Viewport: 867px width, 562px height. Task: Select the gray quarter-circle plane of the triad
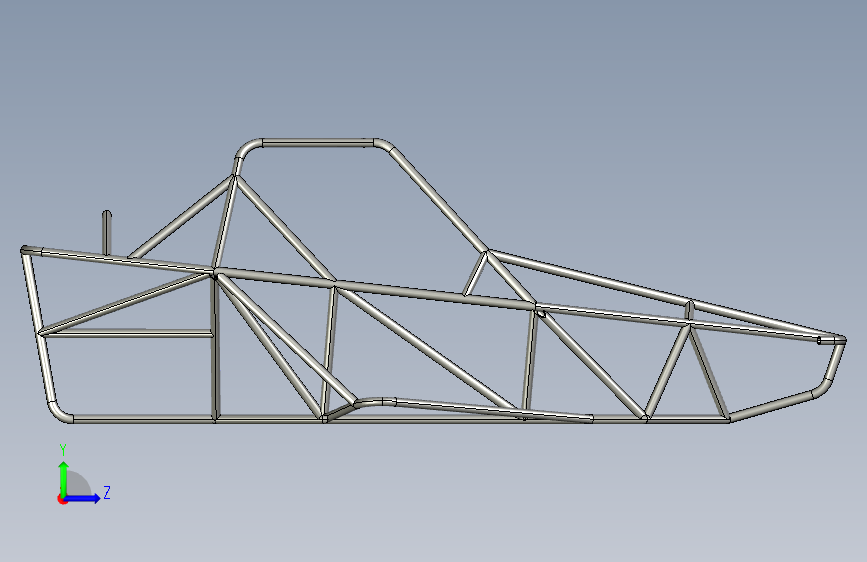point(78,484)
